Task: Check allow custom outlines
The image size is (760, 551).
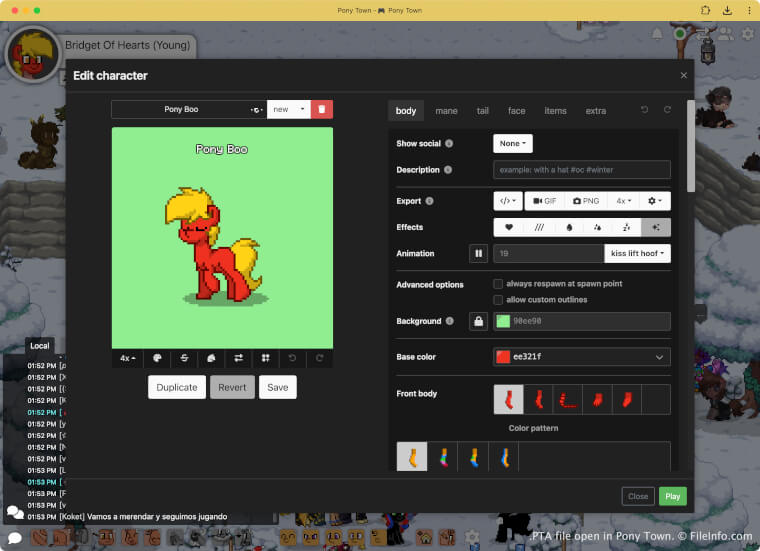Action: point(499,300)
